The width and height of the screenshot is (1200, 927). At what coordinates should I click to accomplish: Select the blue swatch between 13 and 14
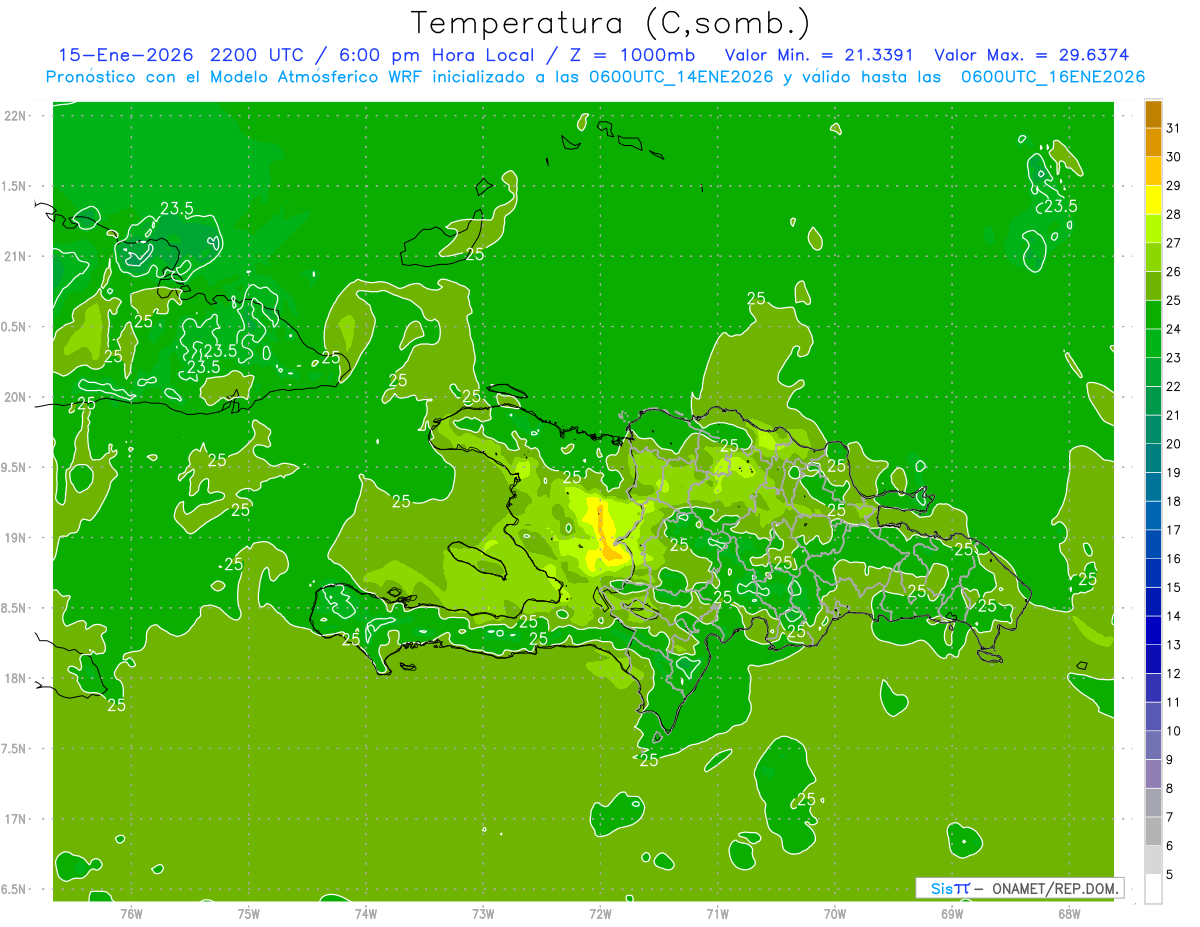click(x=1153, y=631)
